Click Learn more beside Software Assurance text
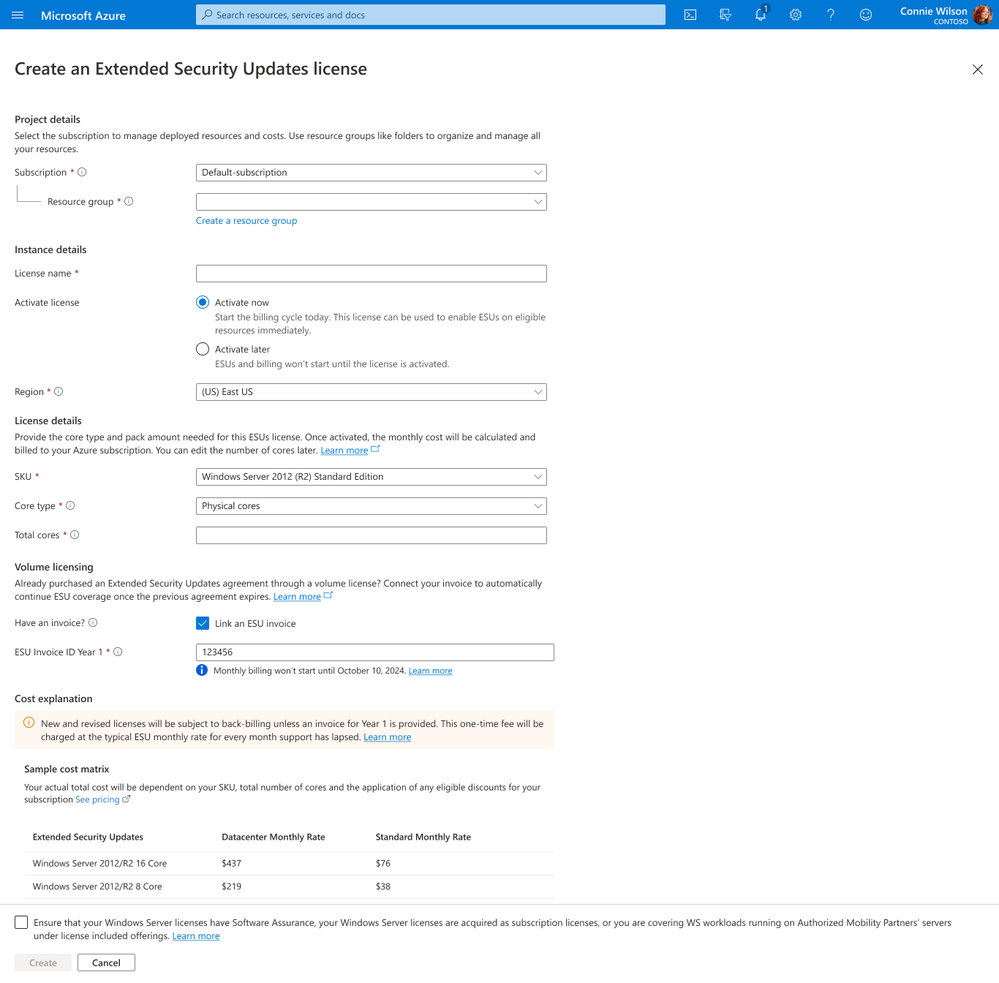This screenshot has height=983, width=999. click(x=196, y=936)
